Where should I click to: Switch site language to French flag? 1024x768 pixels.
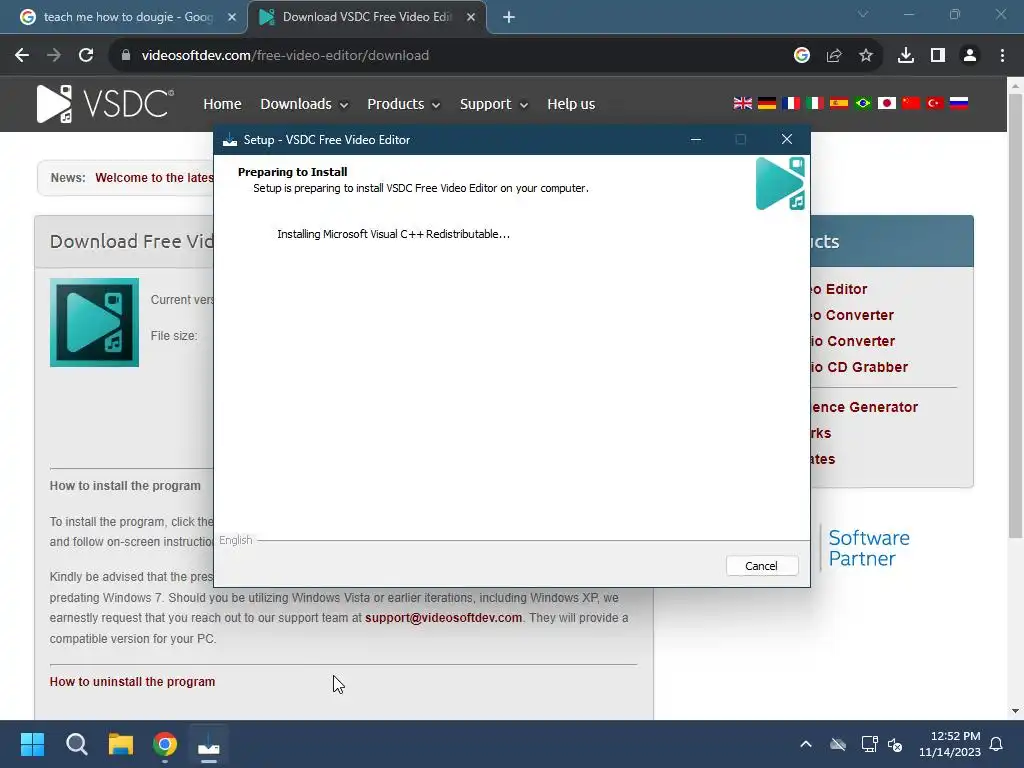coord(791,103)
